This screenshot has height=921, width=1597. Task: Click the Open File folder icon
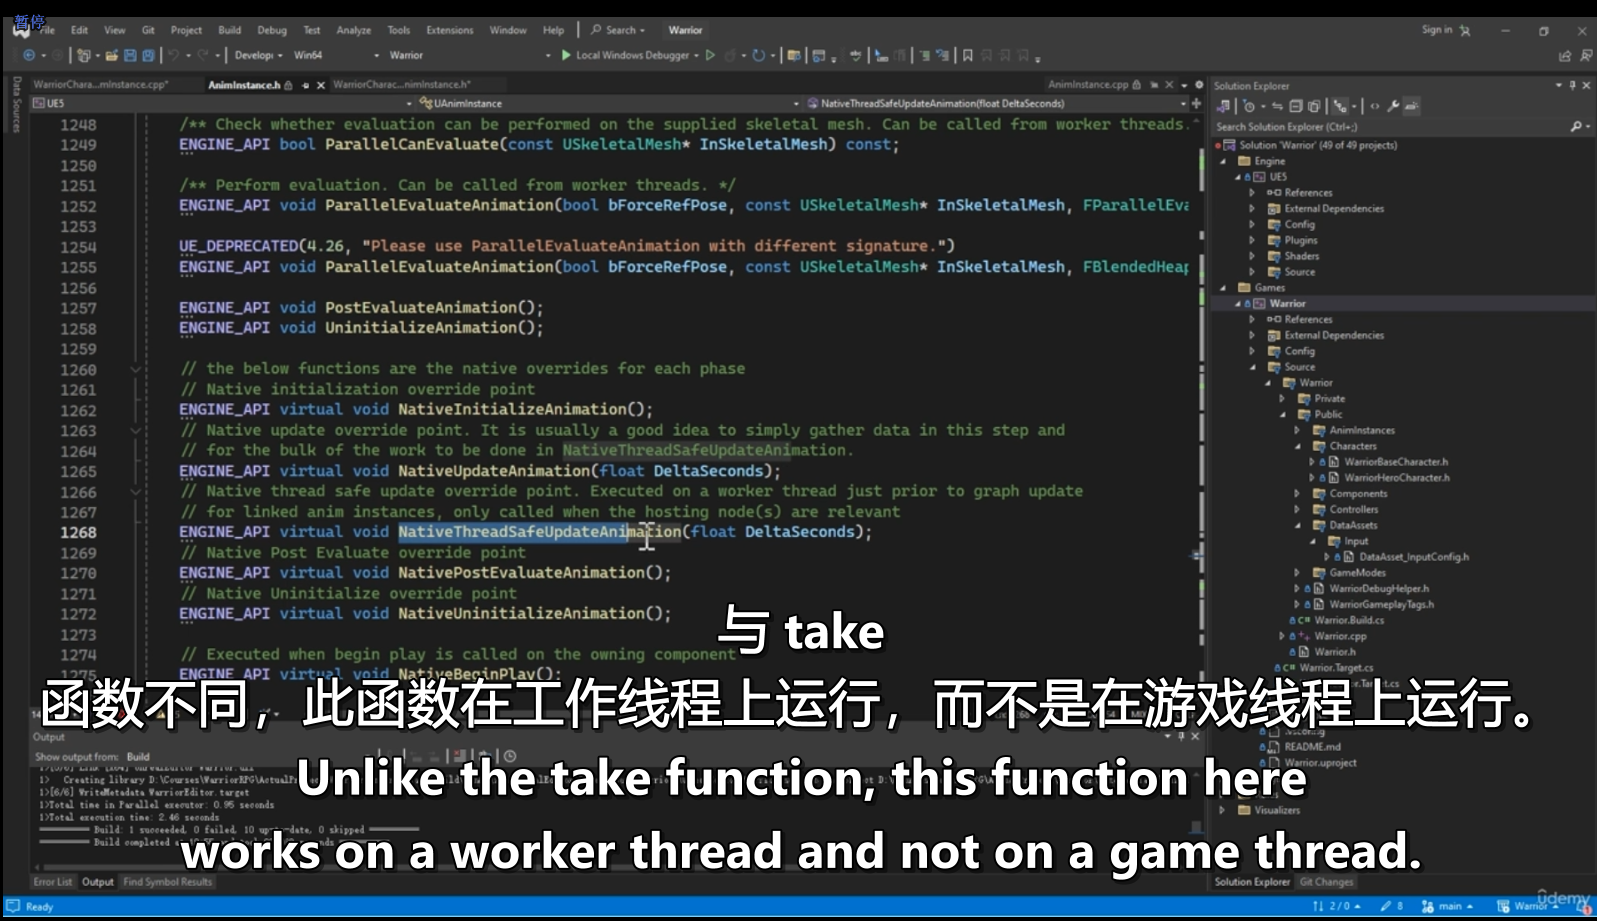(112, 55)
